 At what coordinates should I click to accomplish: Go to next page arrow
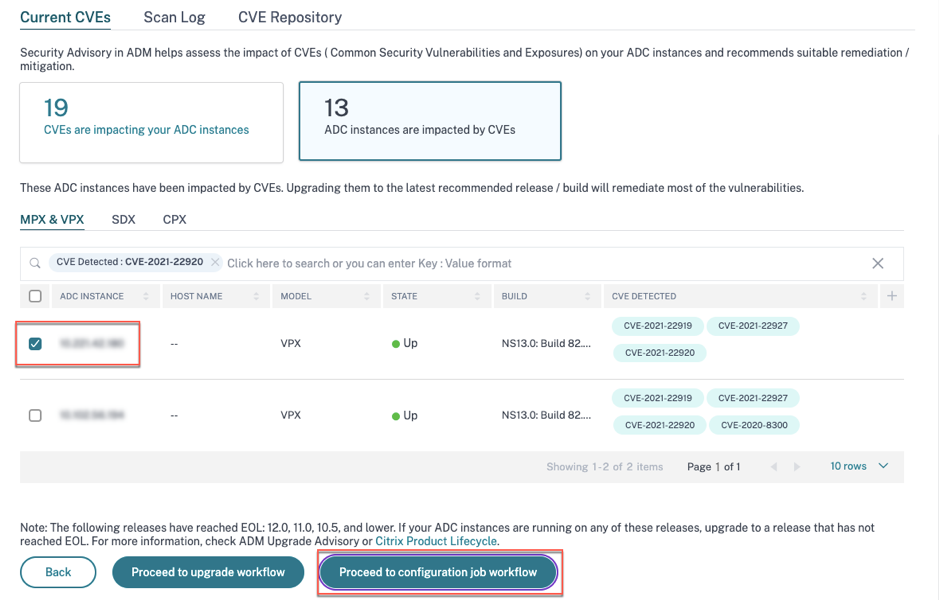coord(796,466)
